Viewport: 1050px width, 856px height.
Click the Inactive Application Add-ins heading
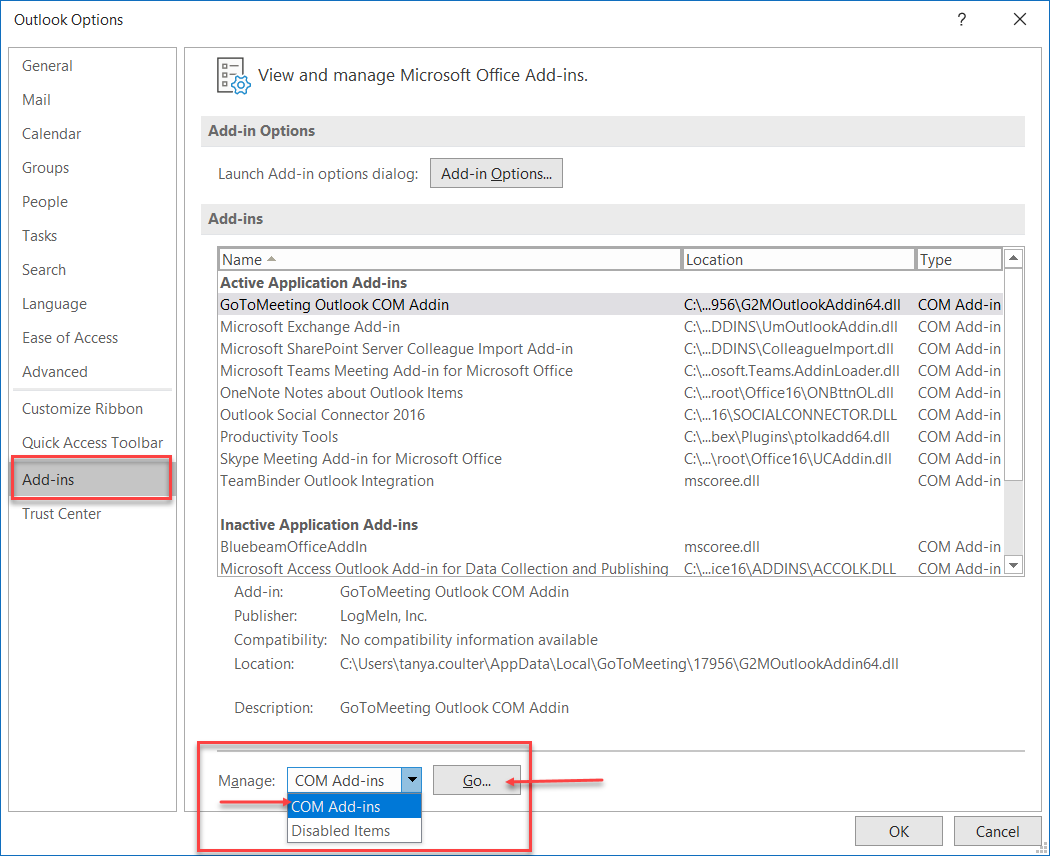tap(319, 524)
